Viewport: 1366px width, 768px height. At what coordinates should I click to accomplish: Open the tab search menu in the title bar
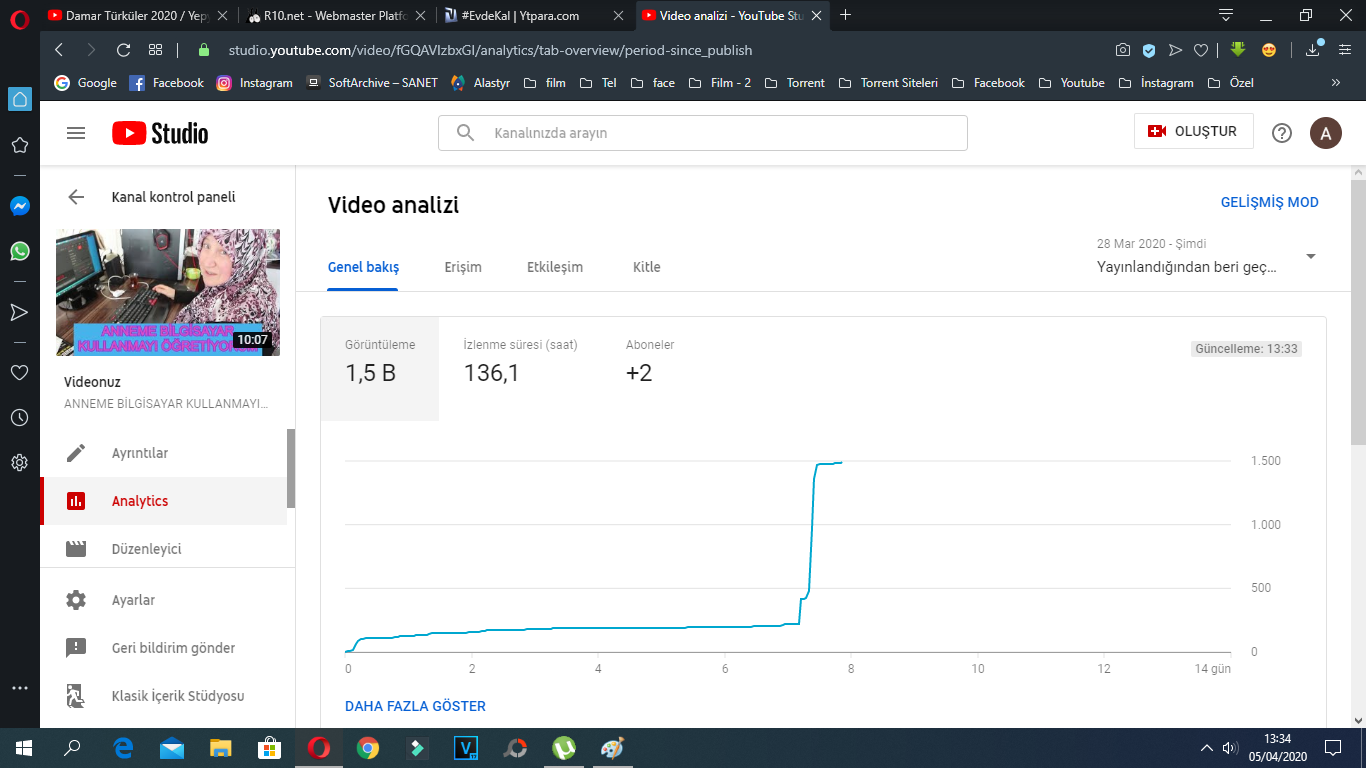1226,15
